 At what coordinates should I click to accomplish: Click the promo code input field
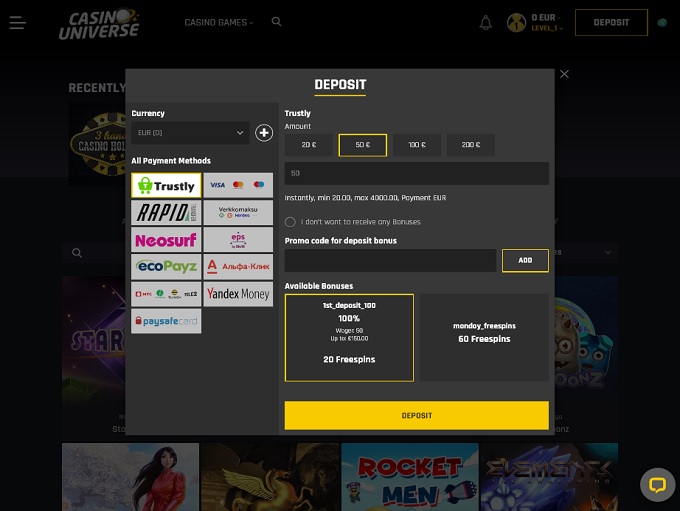(x=390, y=261)
